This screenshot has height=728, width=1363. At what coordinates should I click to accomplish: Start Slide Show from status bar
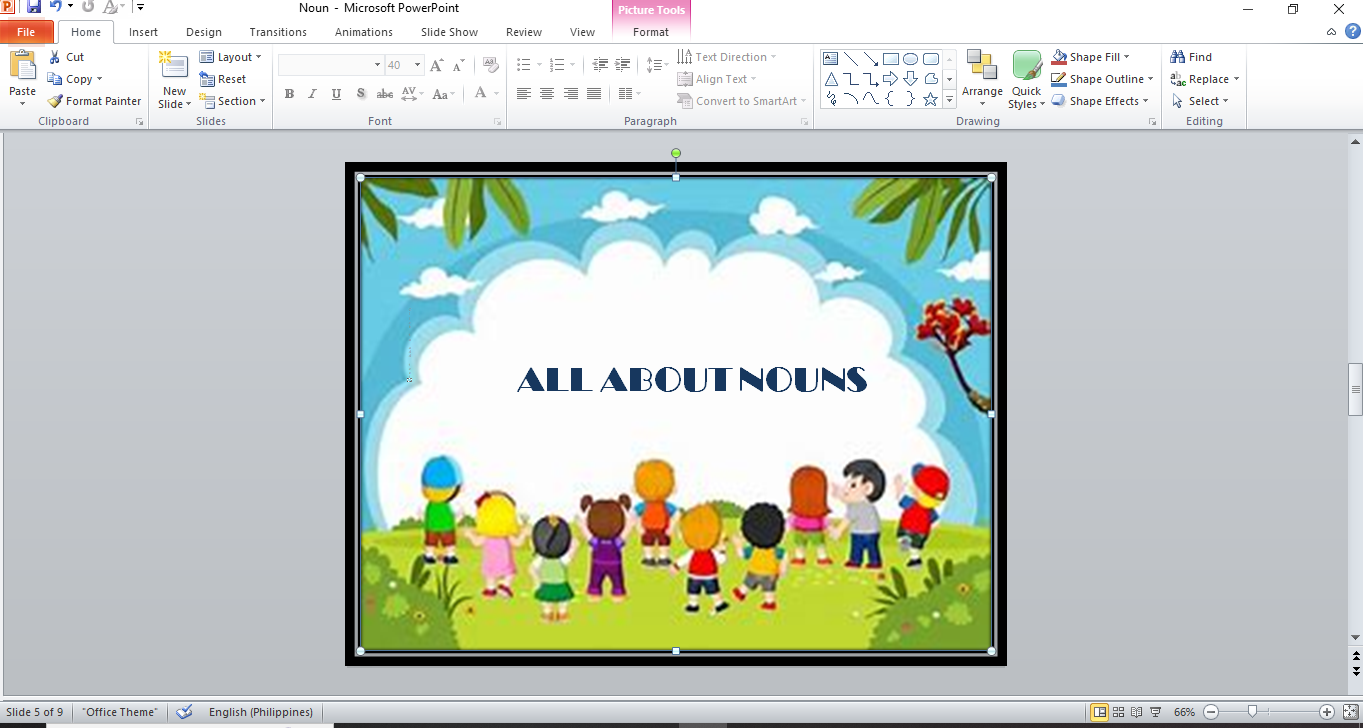(x=1155, y=712)
